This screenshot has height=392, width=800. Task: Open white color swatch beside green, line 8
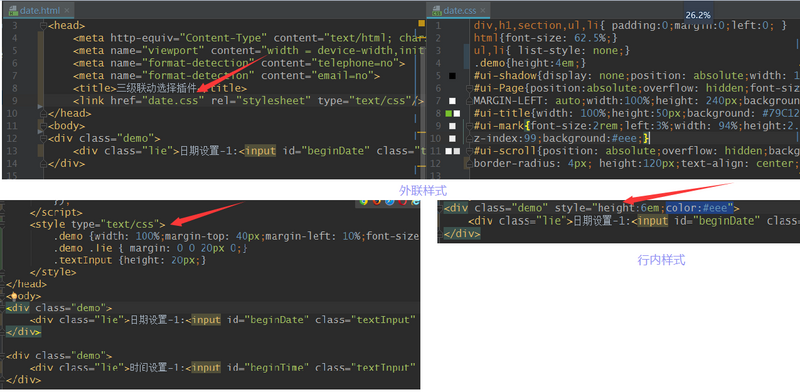pos(457,113)
